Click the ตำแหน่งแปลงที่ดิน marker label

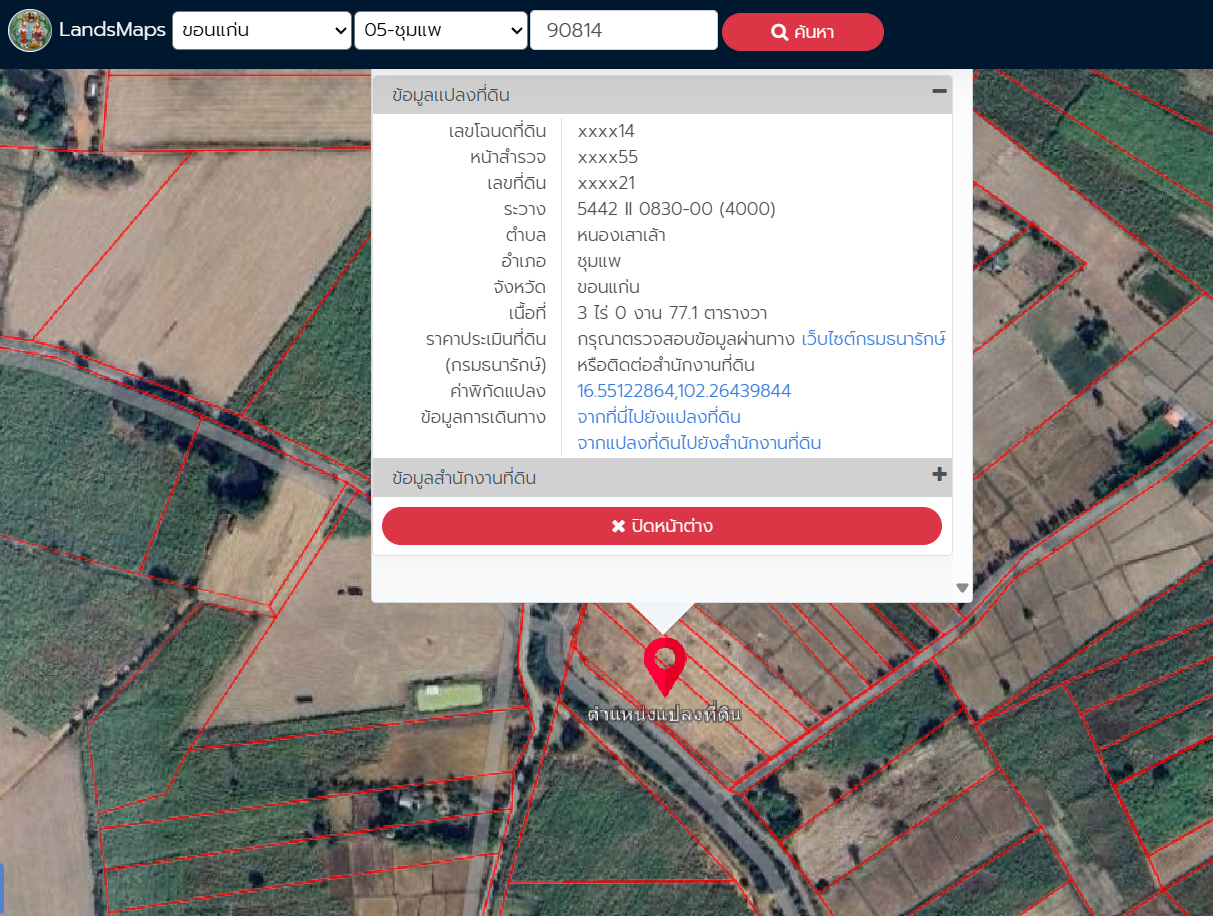click(664, 715)
